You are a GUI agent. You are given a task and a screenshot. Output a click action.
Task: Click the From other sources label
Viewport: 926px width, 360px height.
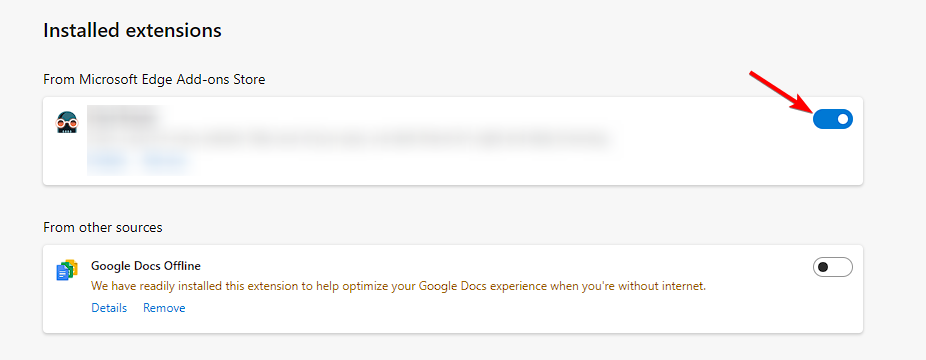tap(103, 227)
